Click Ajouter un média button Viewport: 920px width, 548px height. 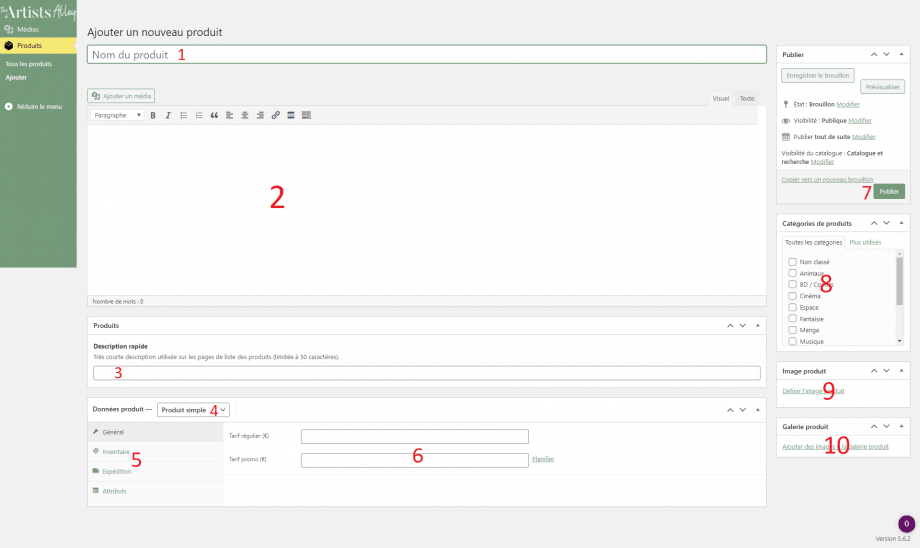click(x=121, y=96)
